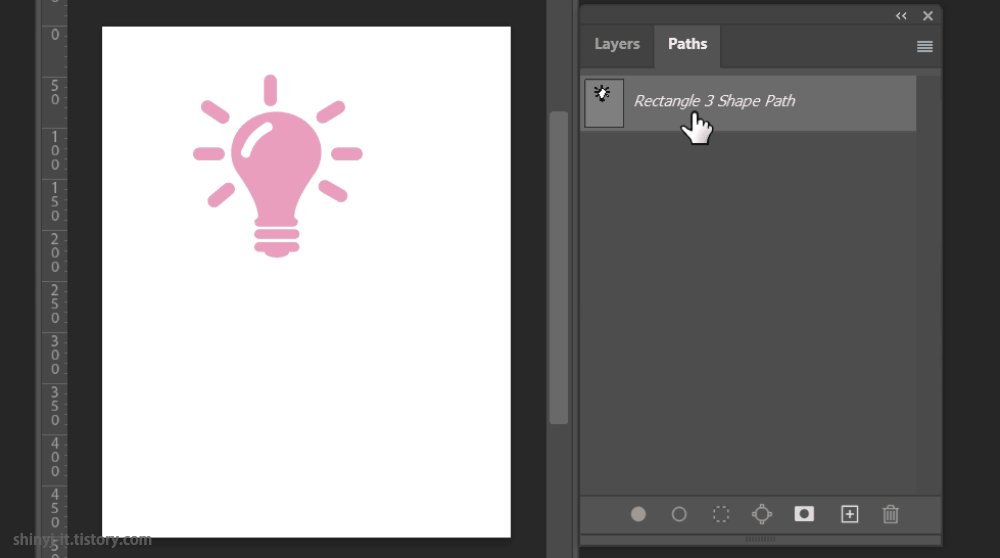Click the lightbulb path thumbnail

[x=604, y=103]
